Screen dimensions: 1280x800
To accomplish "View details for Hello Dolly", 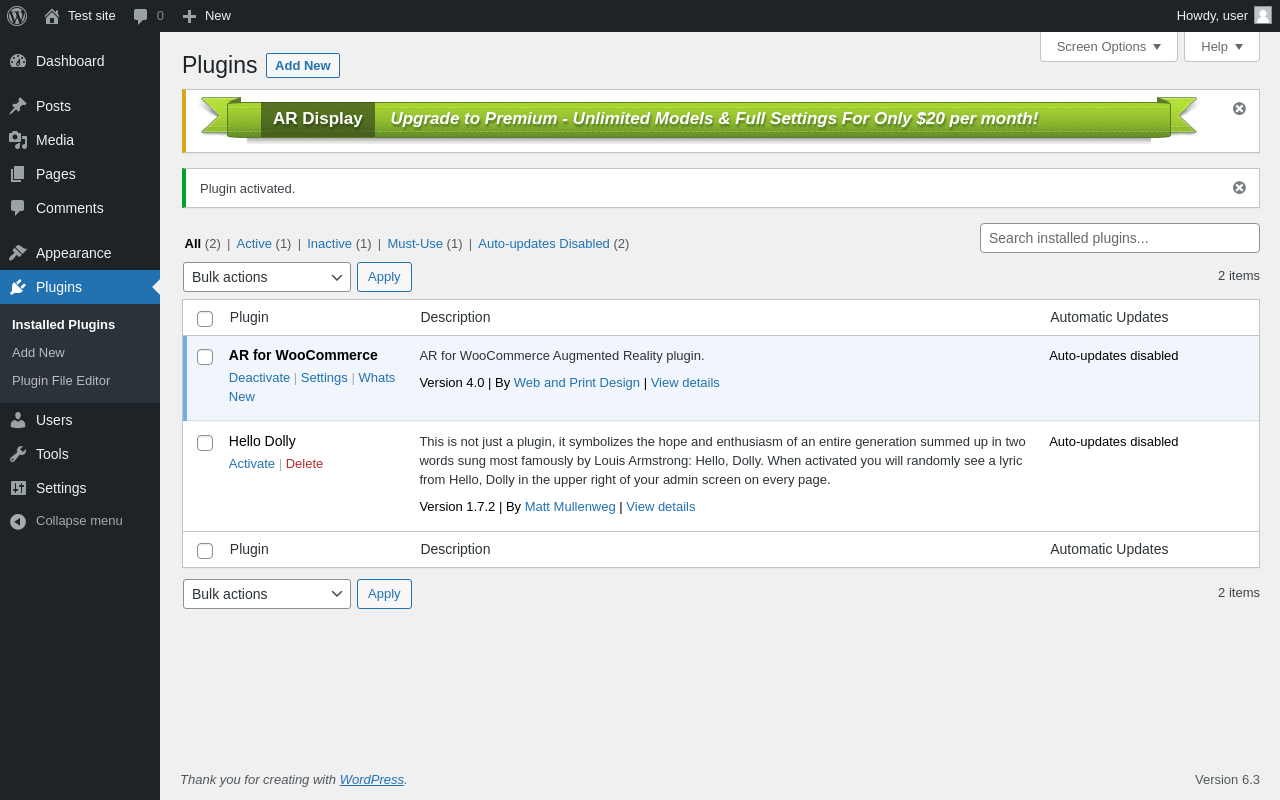I will pyautogui.click(x=661, y=506).
